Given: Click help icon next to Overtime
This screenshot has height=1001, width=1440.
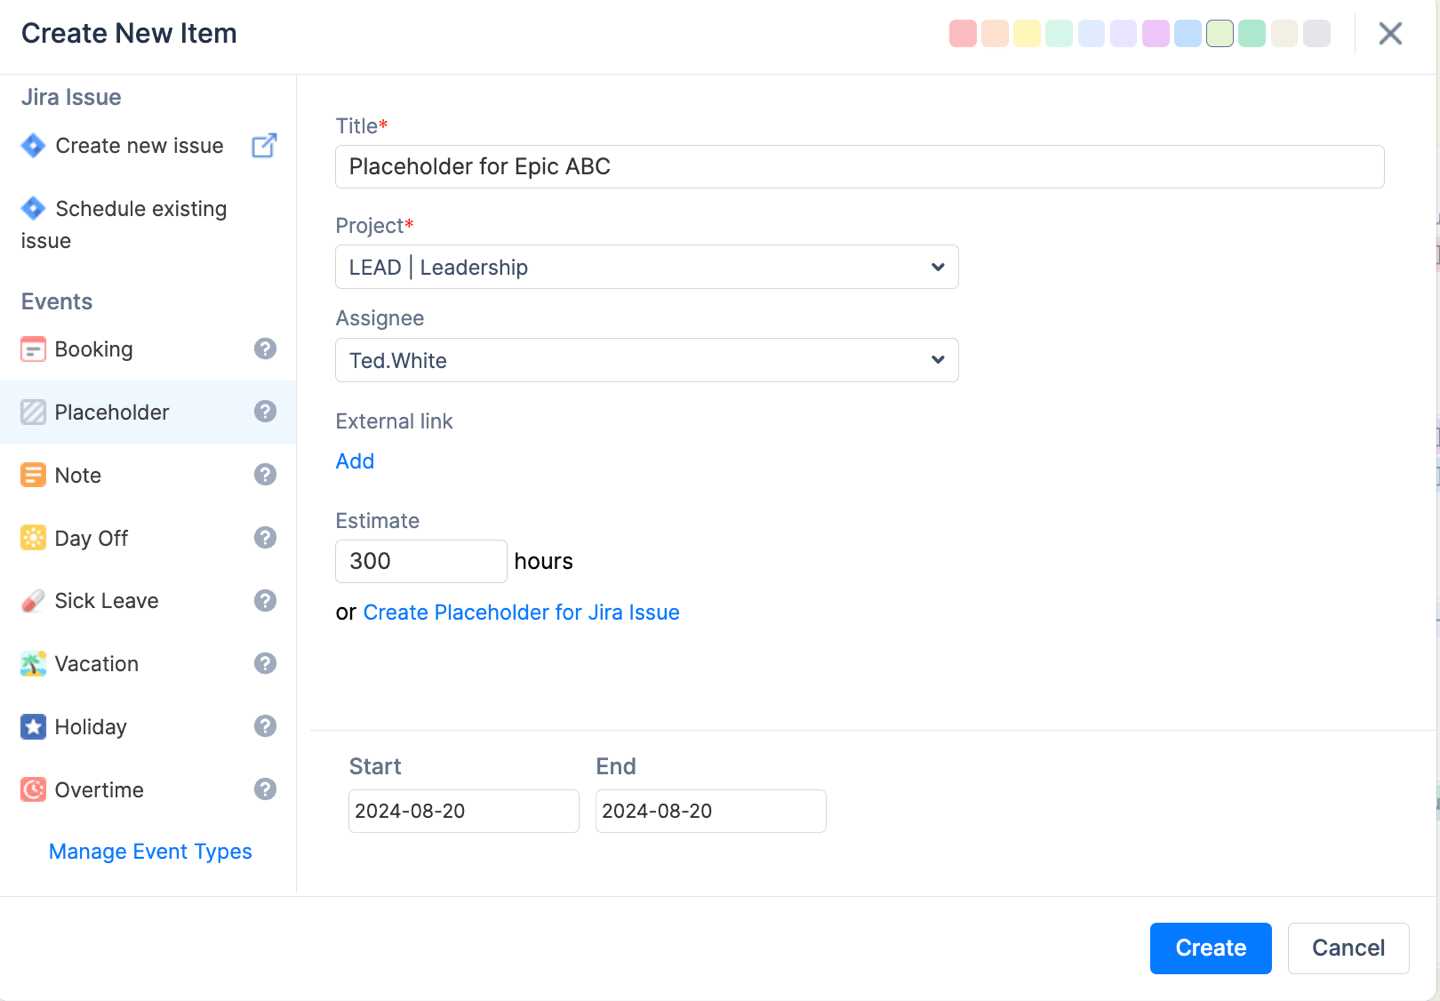Looking at the screenshot, I should (265, 790).
